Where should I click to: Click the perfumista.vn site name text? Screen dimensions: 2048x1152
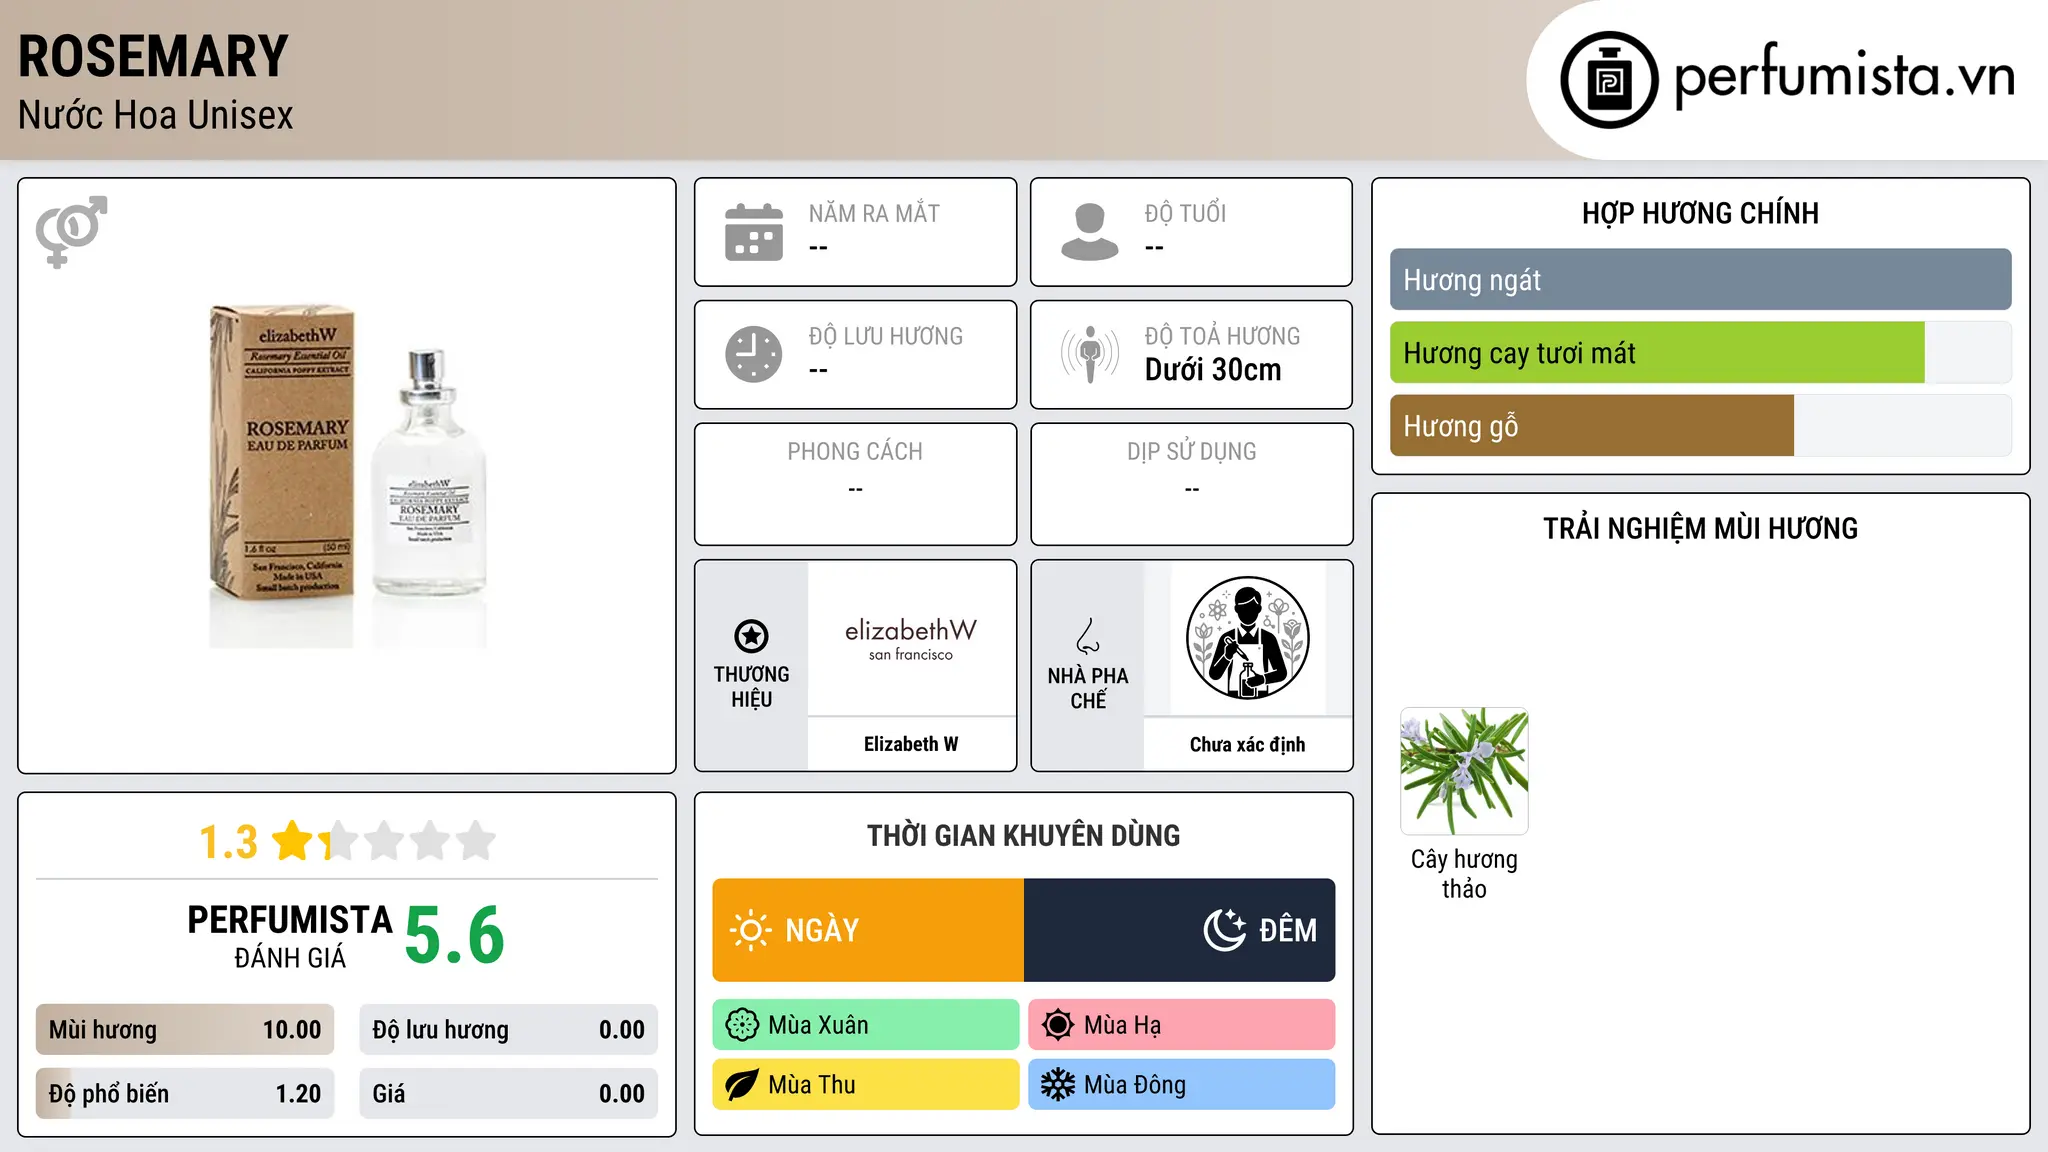[x=1845, y=76]
